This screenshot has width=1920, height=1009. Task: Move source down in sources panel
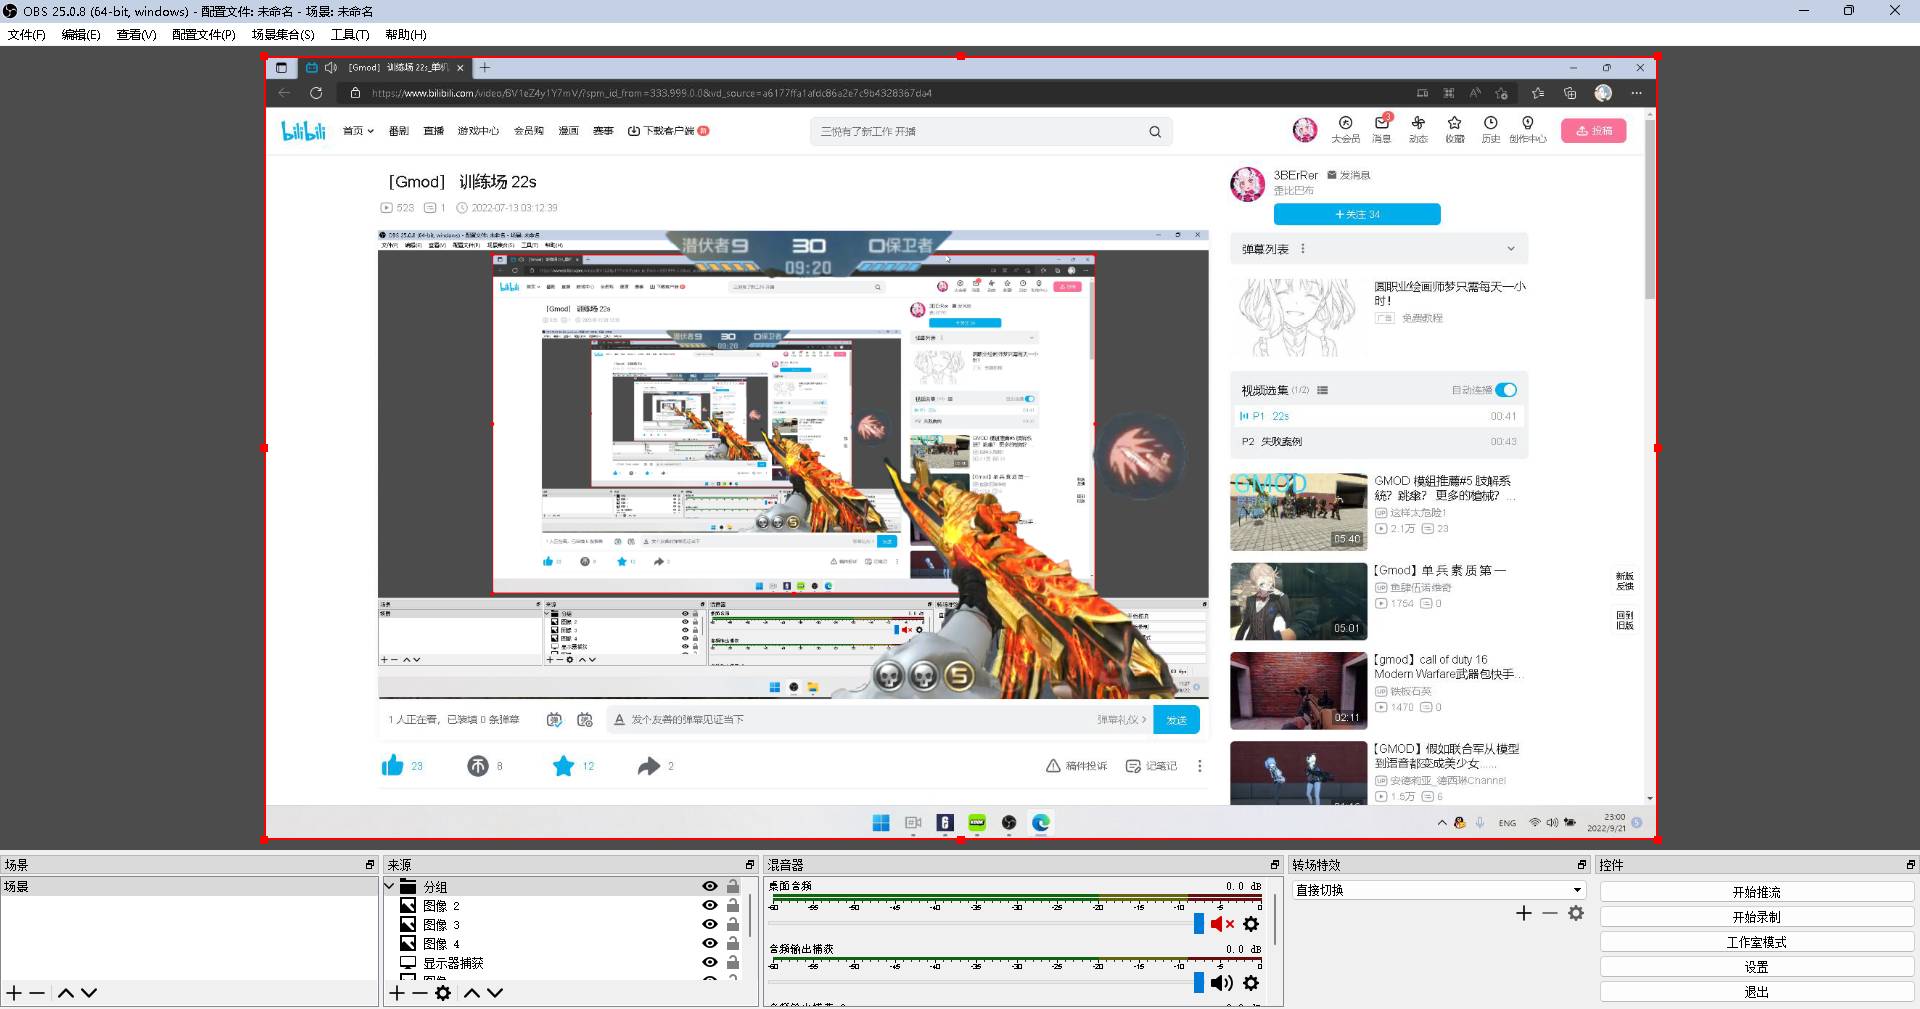coord(495,993)
